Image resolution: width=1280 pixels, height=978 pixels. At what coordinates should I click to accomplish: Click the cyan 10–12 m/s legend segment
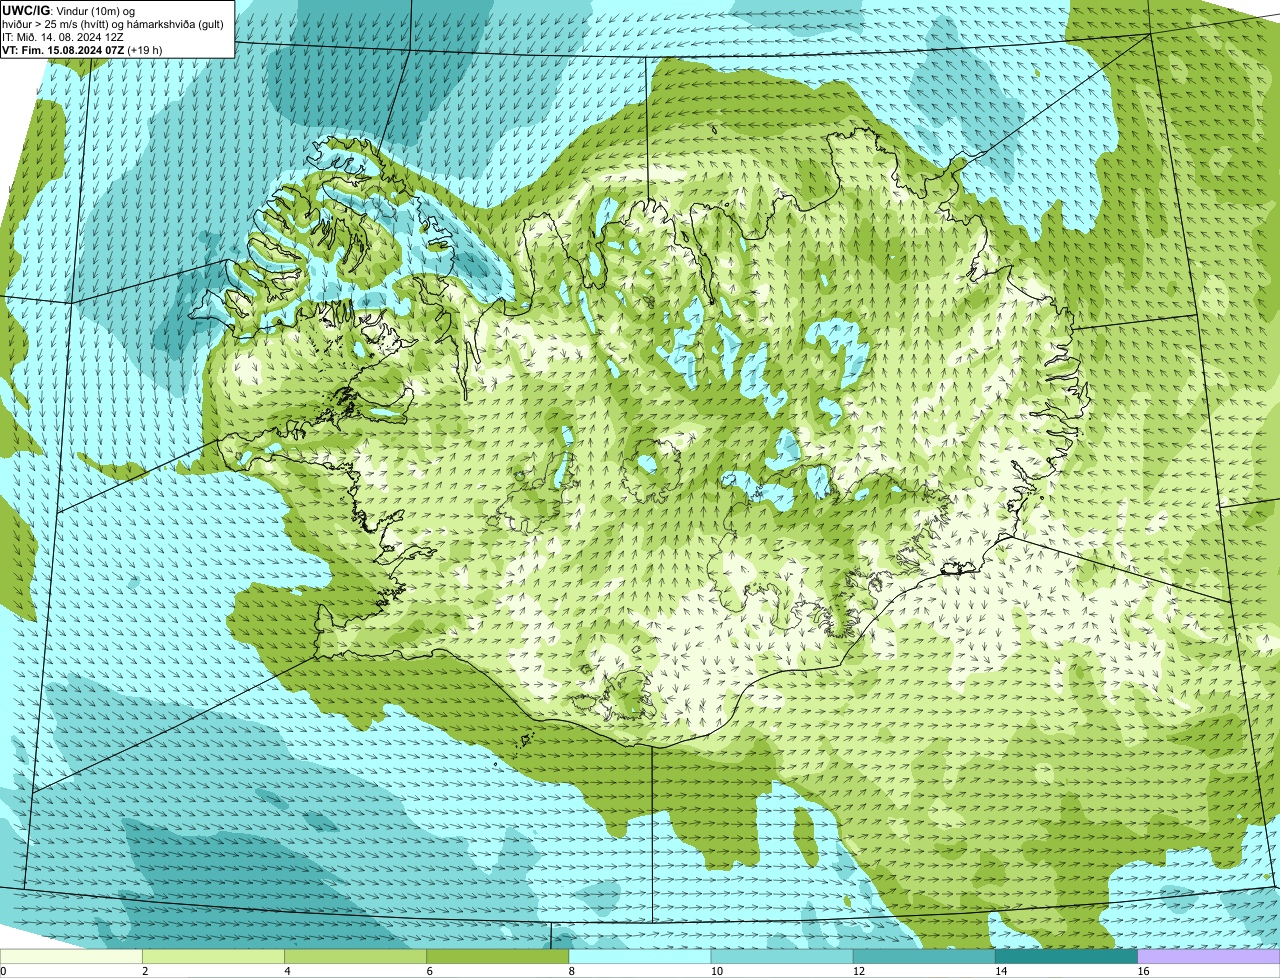pos(782,956)
